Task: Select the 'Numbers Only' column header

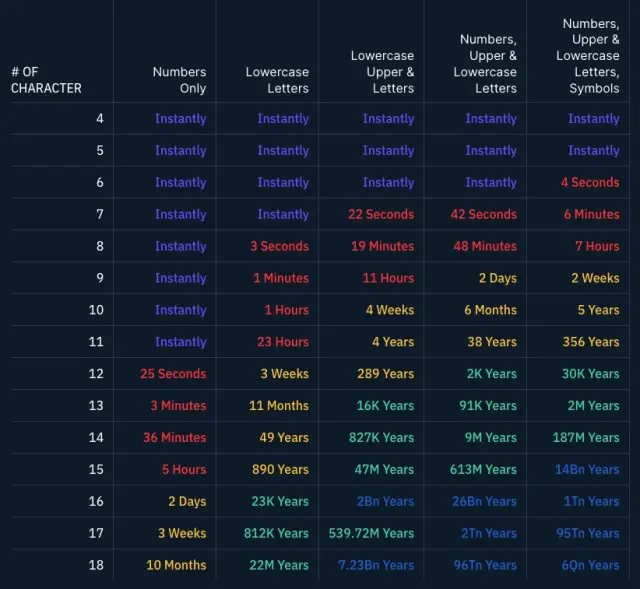Action: pyautogui.click(x=179, y=80)
